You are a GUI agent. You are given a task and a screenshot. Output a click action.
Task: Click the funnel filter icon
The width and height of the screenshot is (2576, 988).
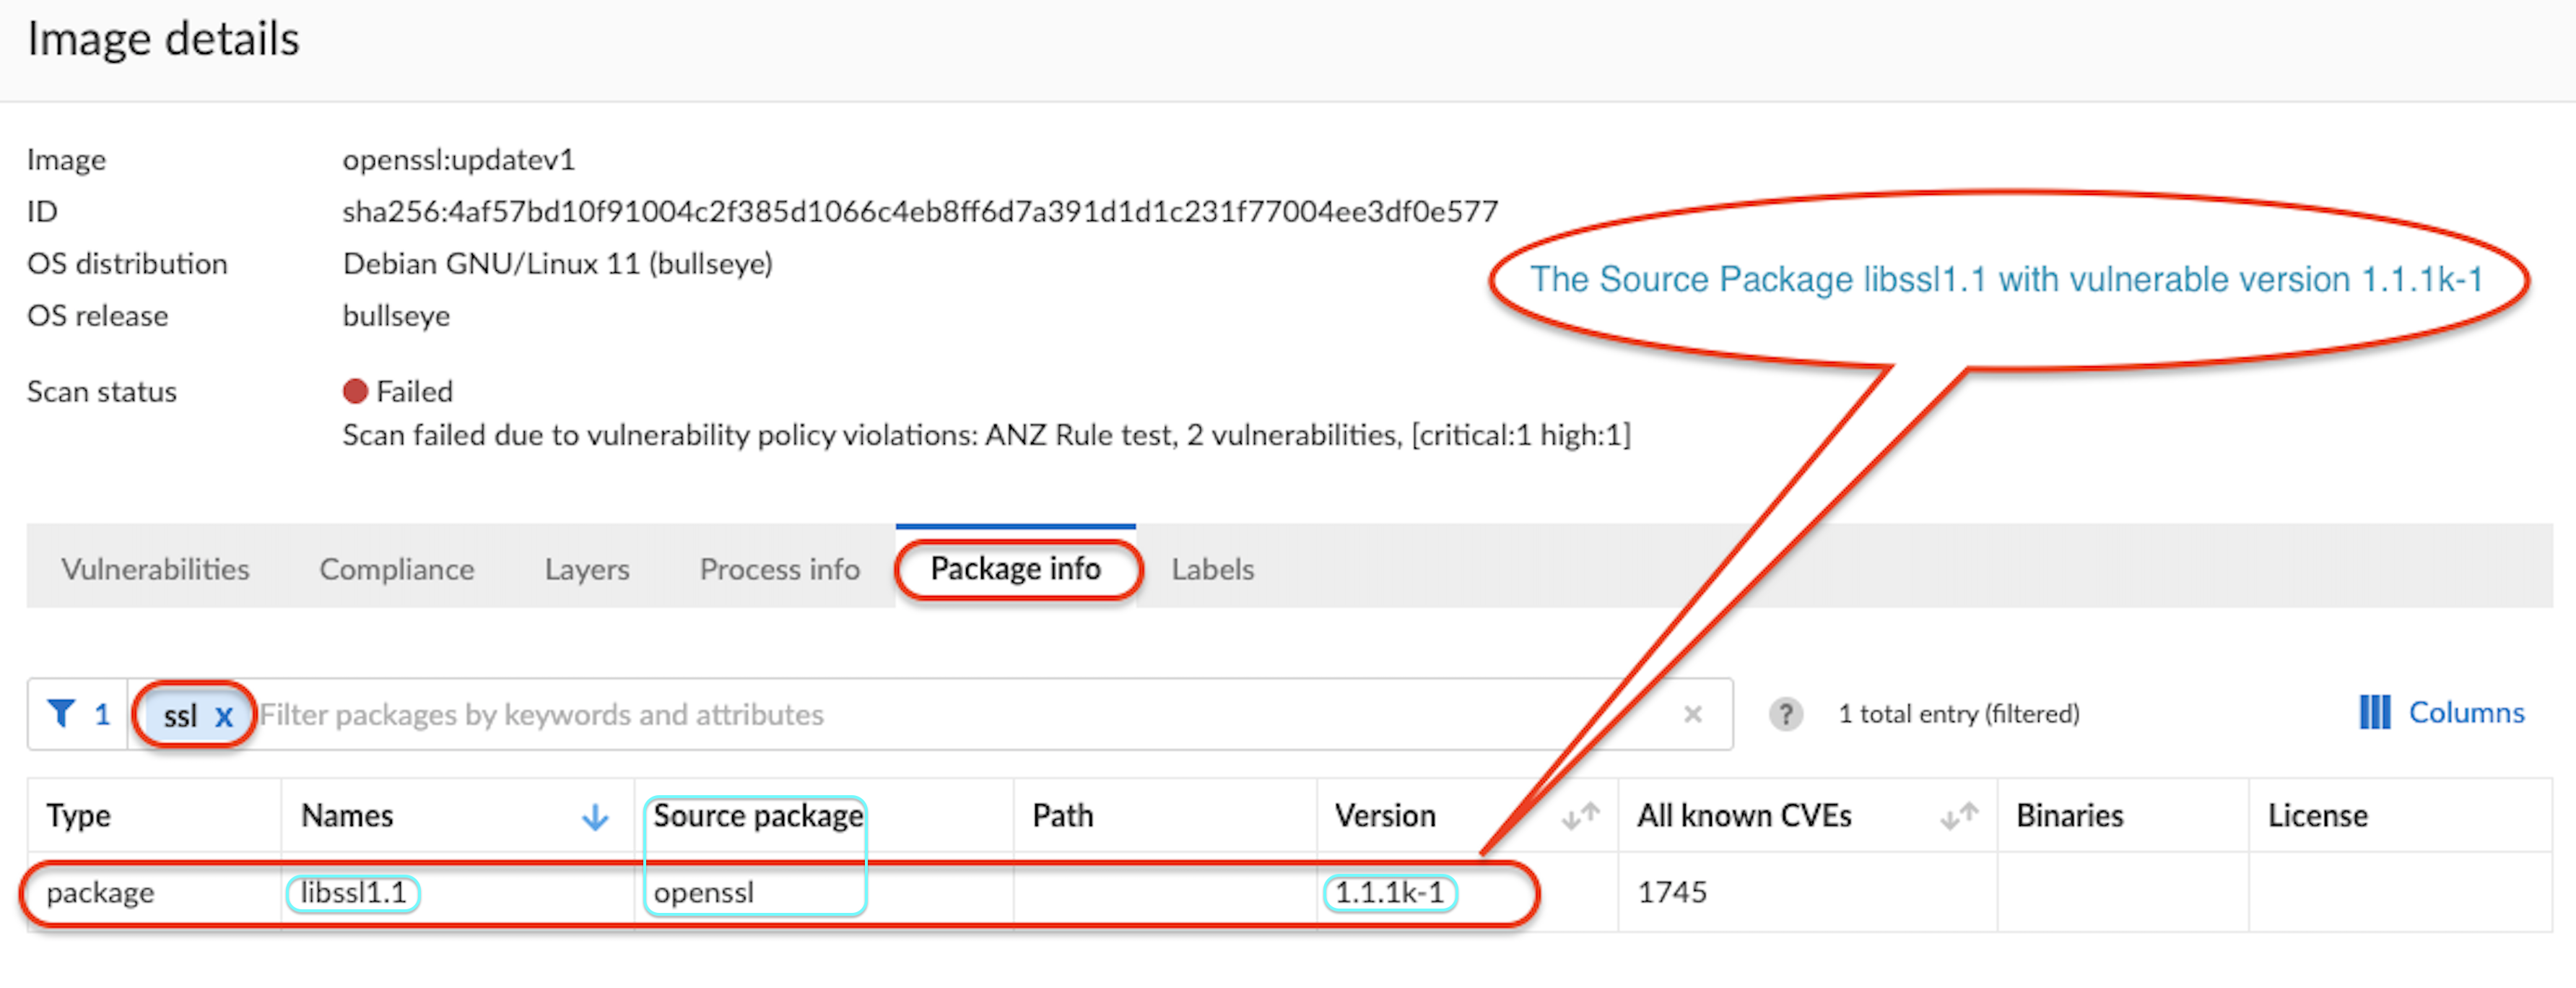[61, 714]
